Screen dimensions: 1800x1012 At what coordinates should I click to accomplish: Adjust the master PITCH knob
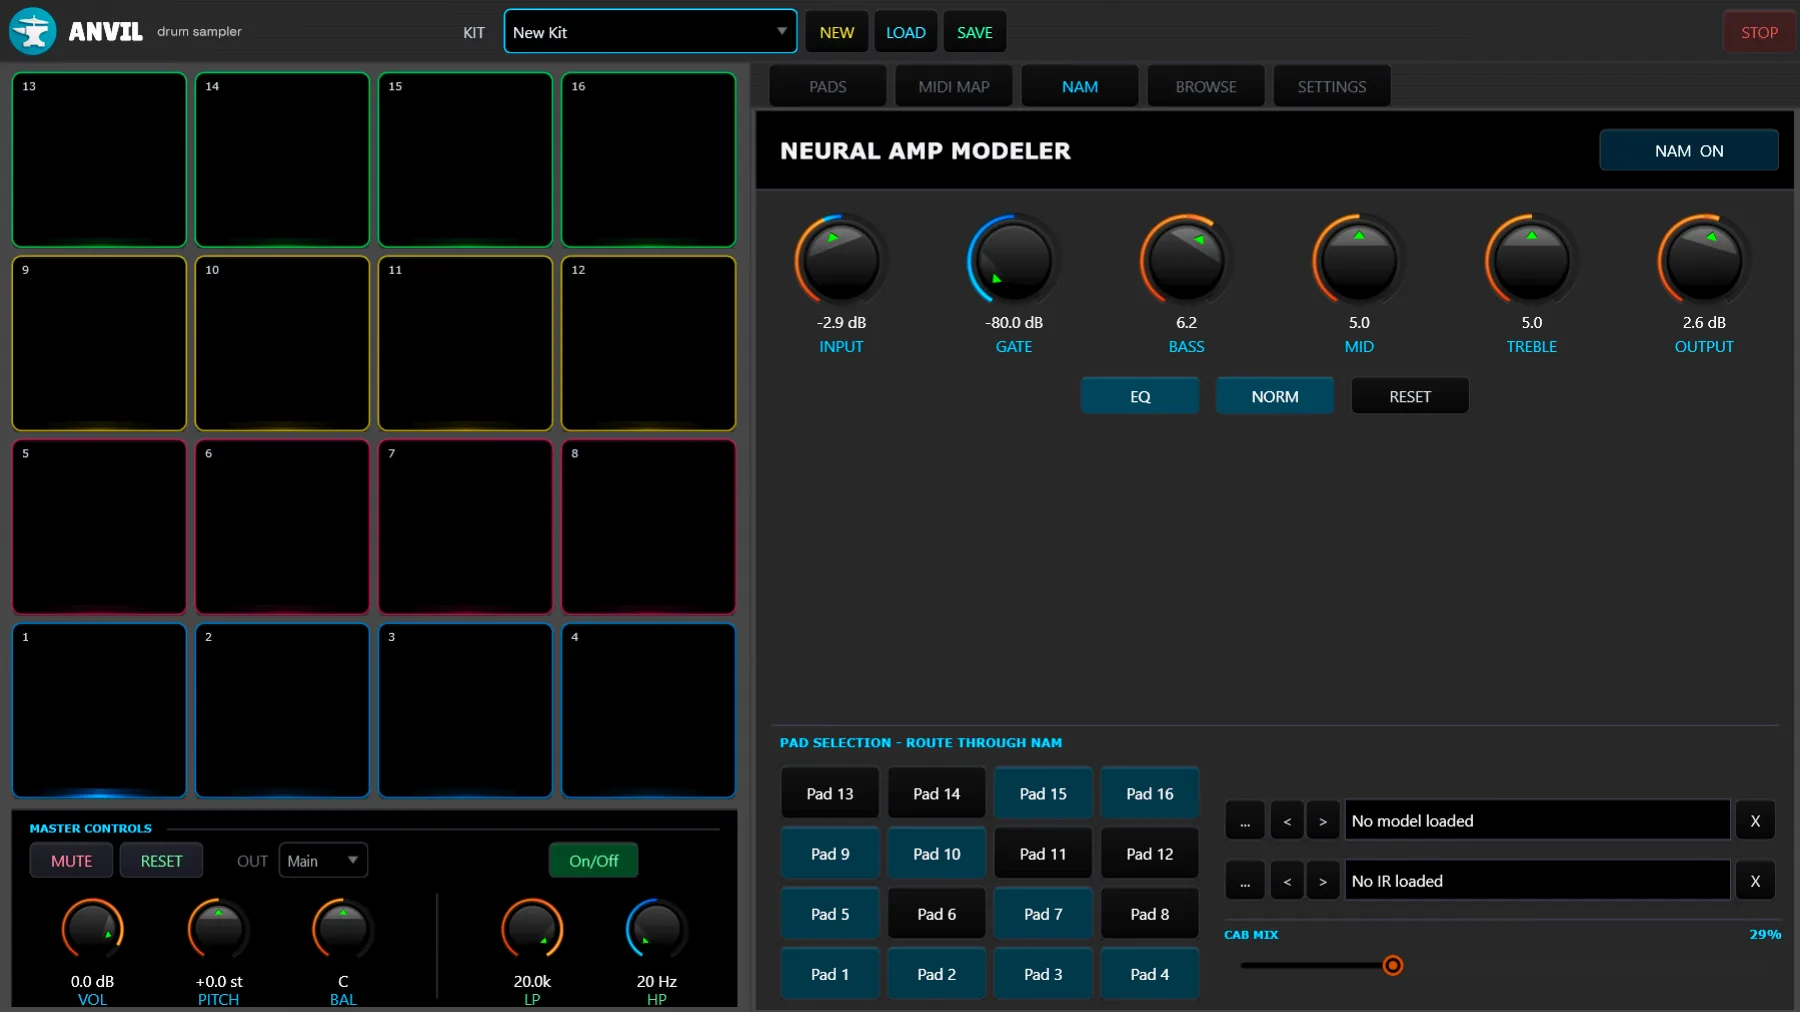(x=218, y=929)
